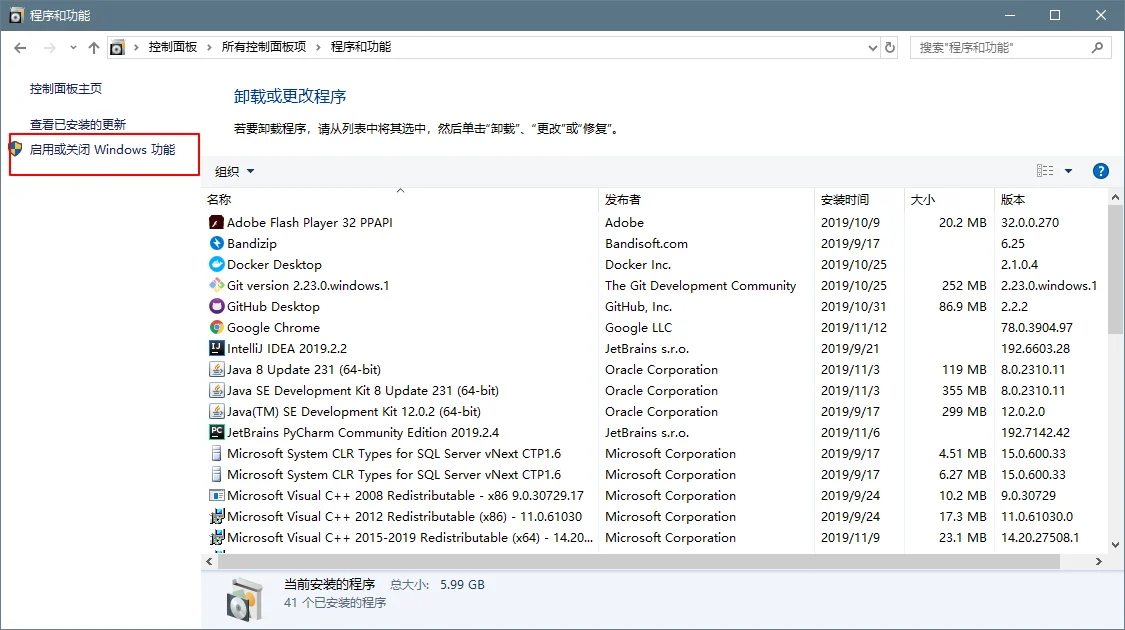Click Java(TM) SE Development Kit 12.0.2 icon
The height and width of the screenshot is (630, 1125).
[216, 411]
